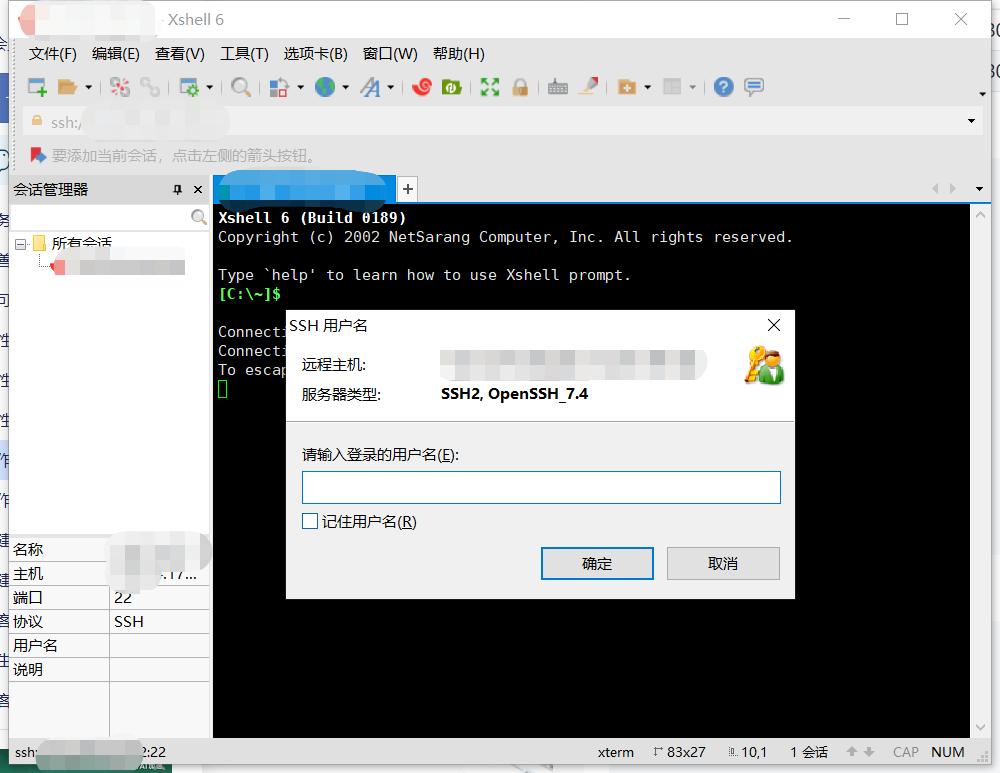The image size is (1000, 773).
Task: Pin the 会话管理器 panel
Action: coord(177,190)
